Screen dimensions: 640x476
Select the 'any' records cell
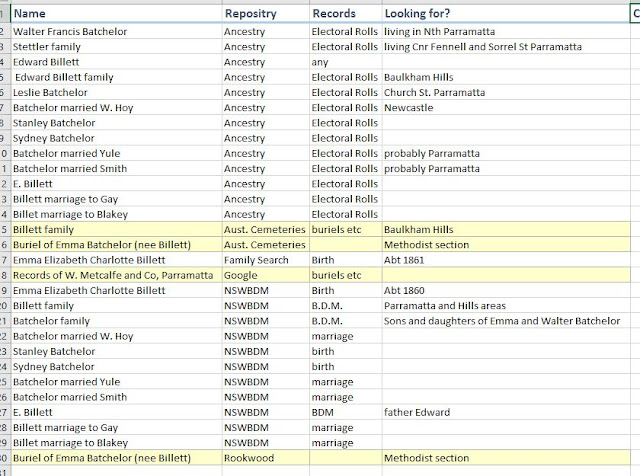346,62
